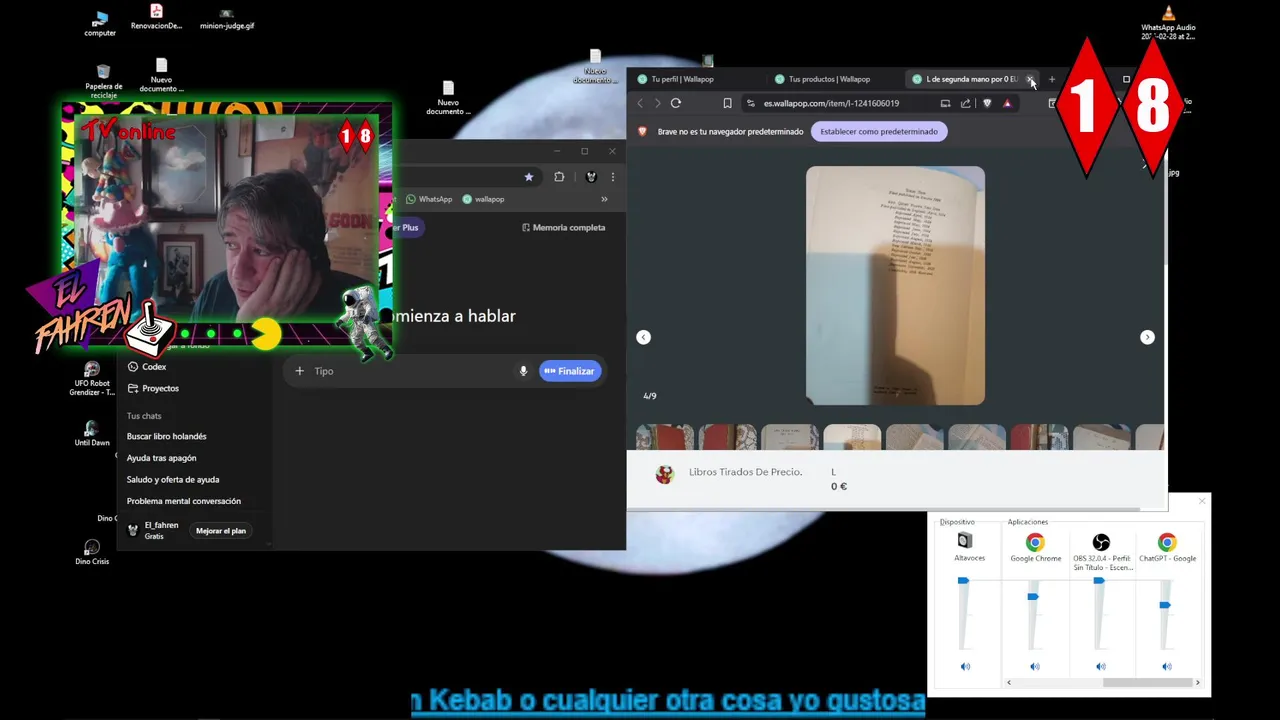Select the first product thumbnail on Wallapop

tap(665, 437)
